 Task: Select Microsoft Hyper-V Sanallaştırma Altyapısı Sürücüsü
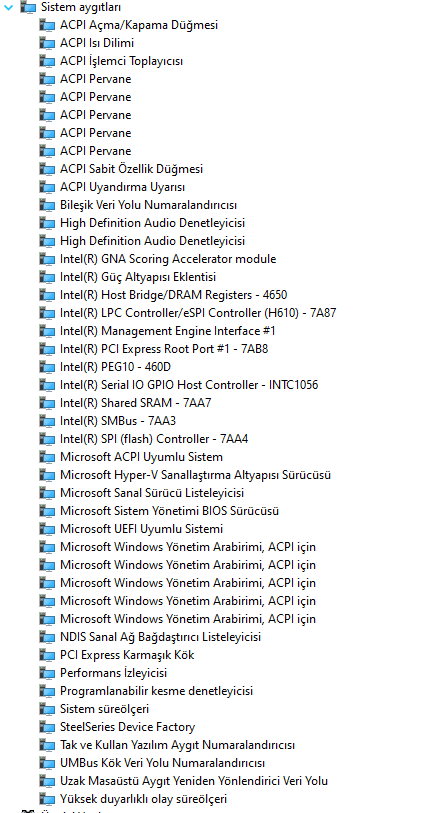[x=196, y=475]
